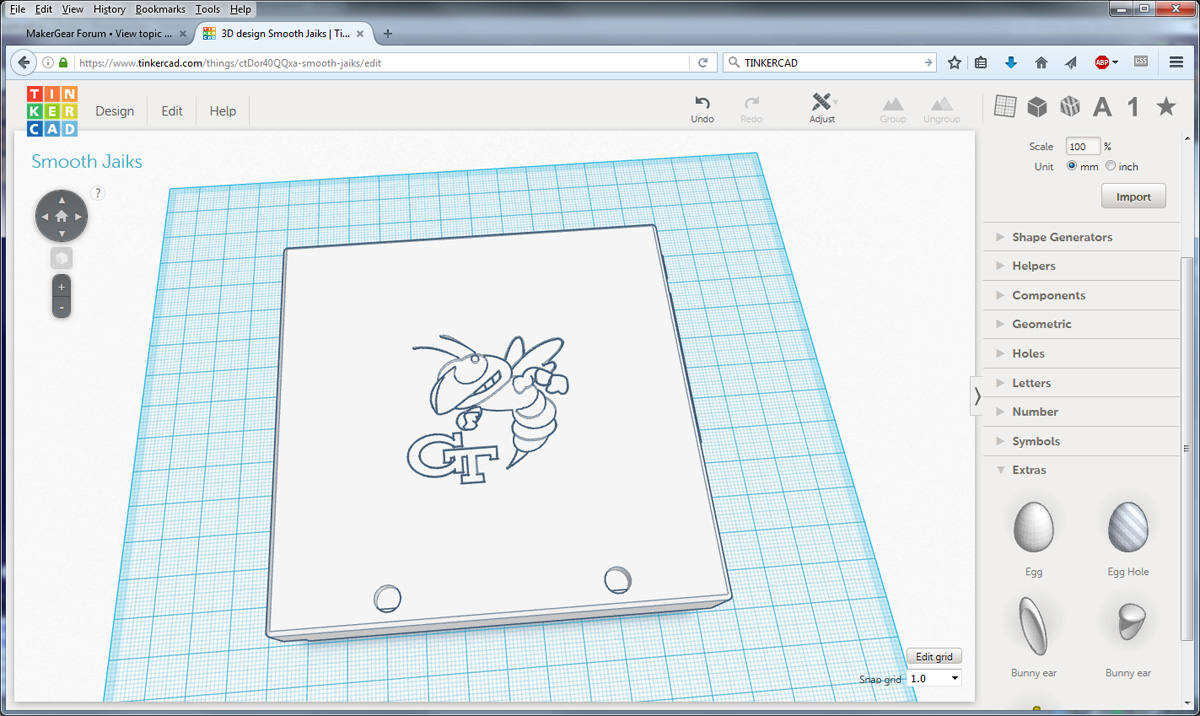Click the Scale percentage input field
Screen dimensions: 1200x716
(1082, 146)
